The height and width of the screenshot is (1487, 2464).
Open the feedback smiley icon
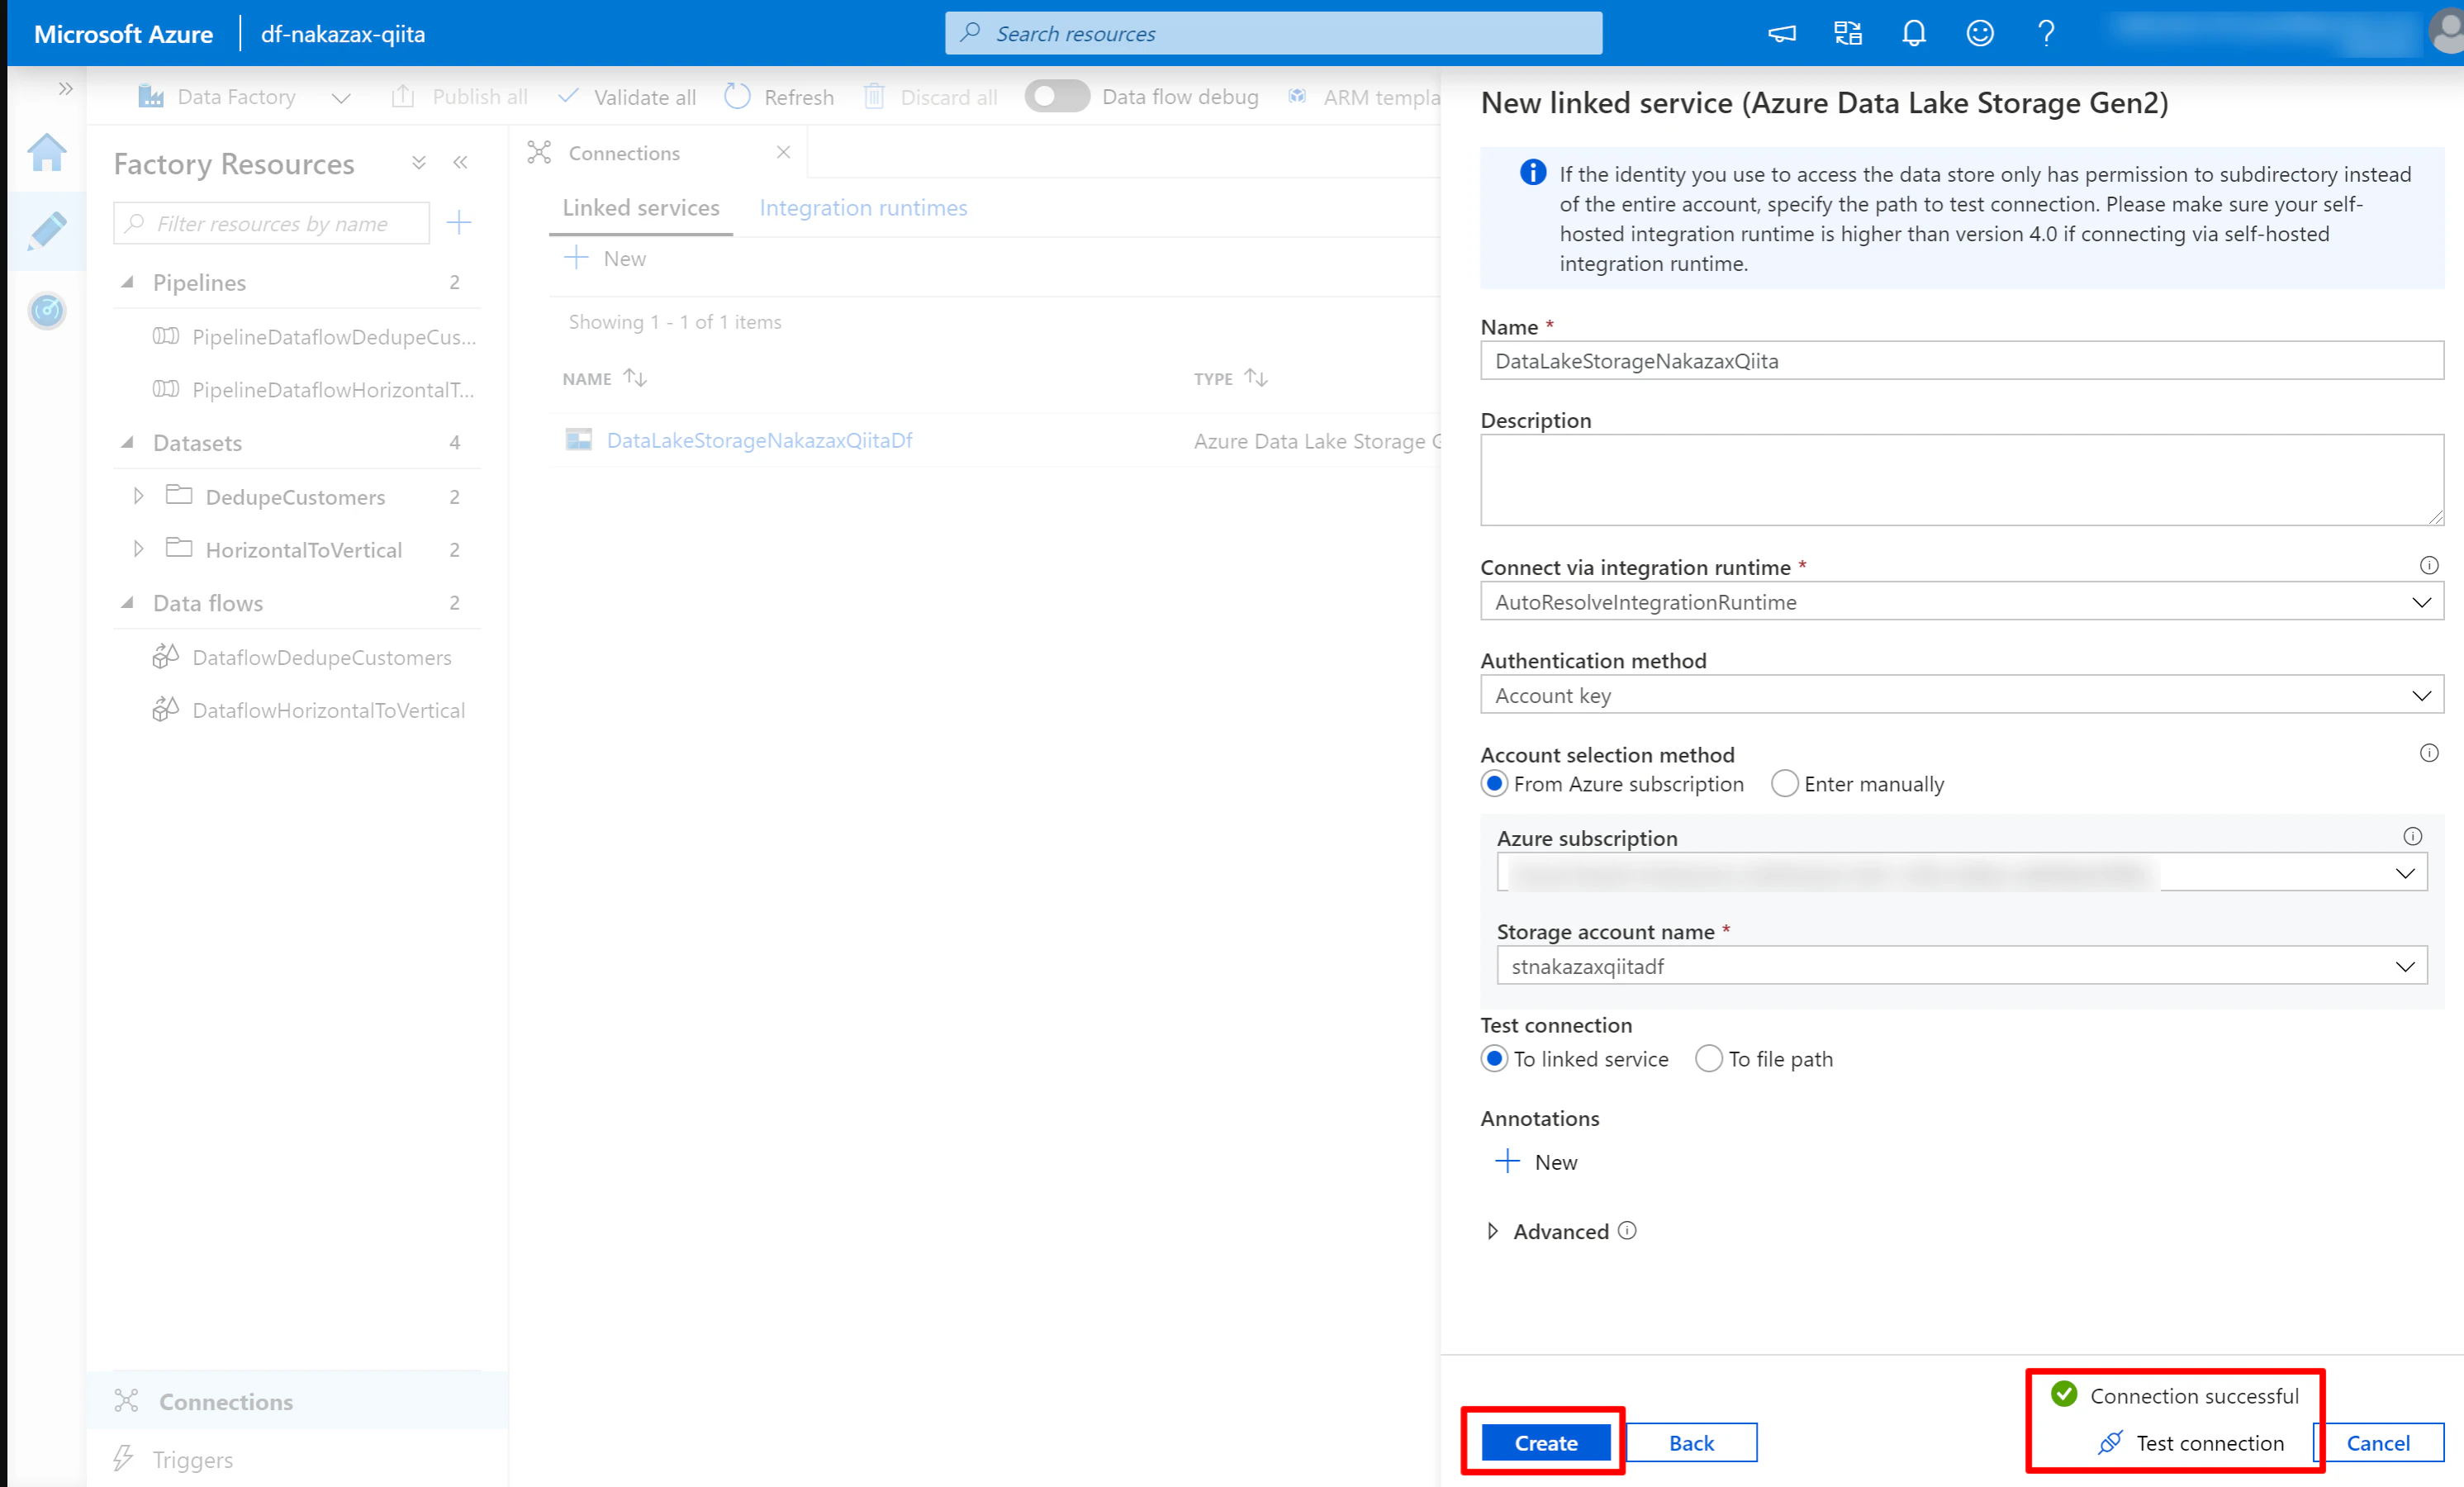(x=1979, y=34)
